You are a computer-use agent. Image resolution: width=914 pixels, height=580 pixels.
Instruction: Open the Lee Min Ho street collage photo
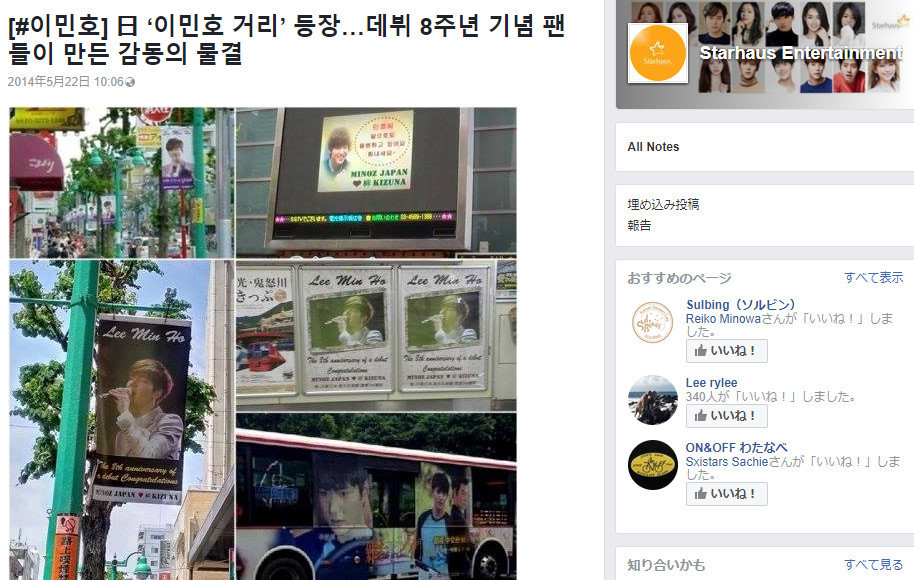coord(263,343)
